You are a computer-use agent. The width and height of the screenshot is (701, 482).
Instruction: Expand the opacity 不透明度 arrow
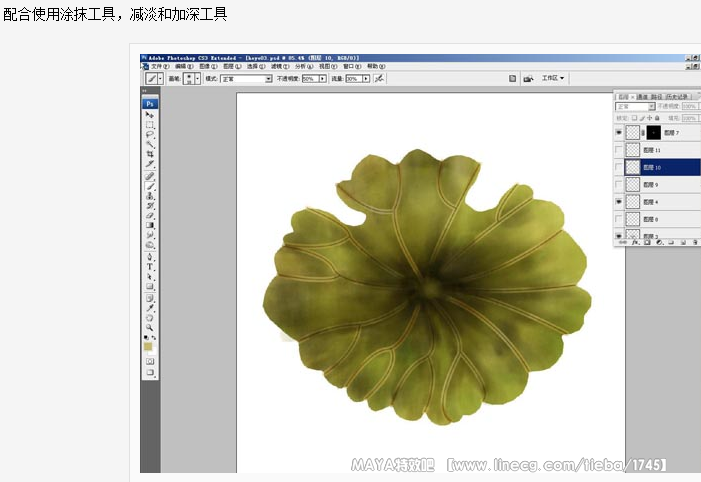tap(322, 78)
